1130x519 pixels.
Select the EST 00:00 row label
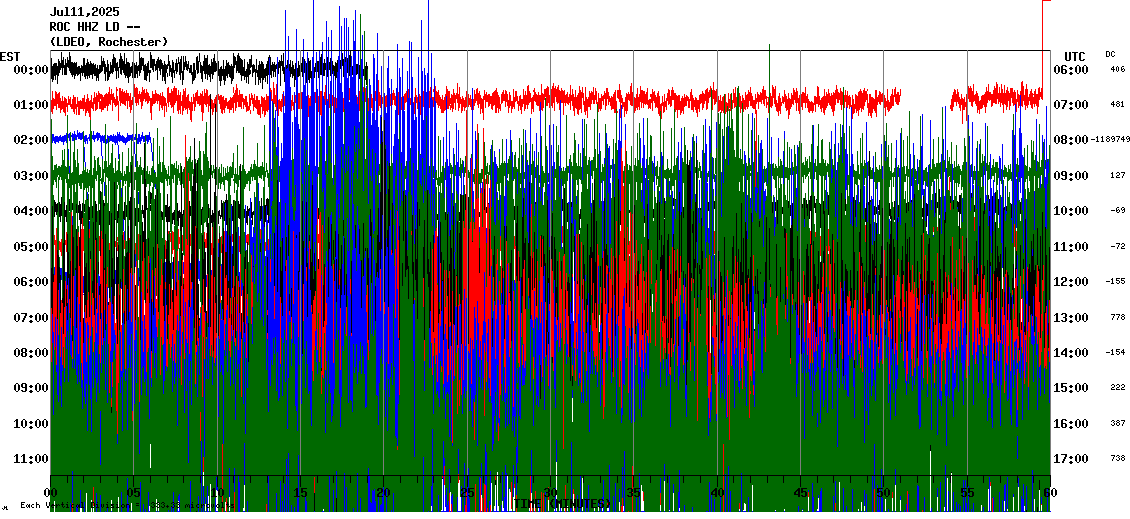coord(31,70)
